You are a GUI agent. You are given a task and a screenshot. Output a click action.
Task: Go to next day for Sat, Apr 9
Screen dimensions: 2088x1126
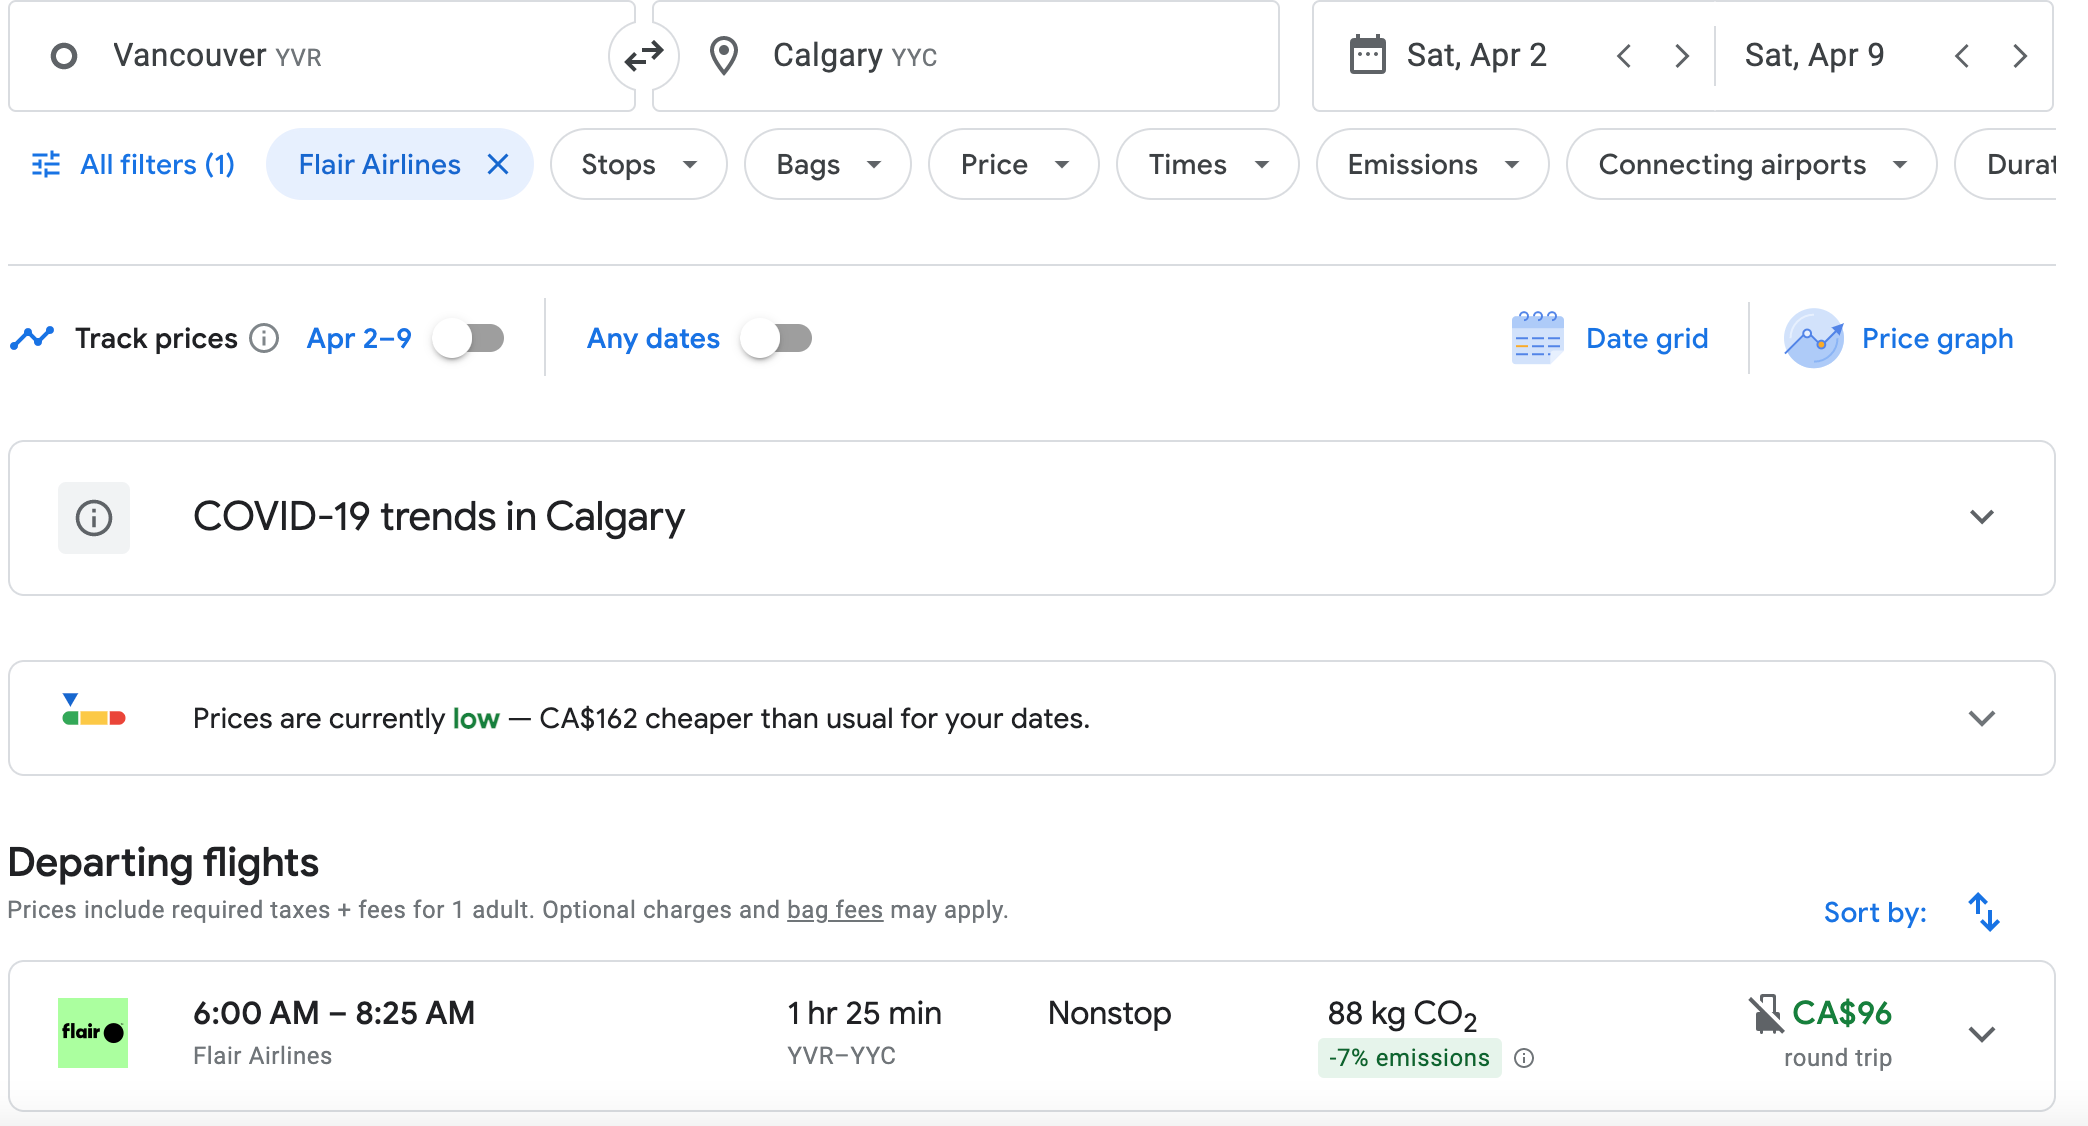2020,56
